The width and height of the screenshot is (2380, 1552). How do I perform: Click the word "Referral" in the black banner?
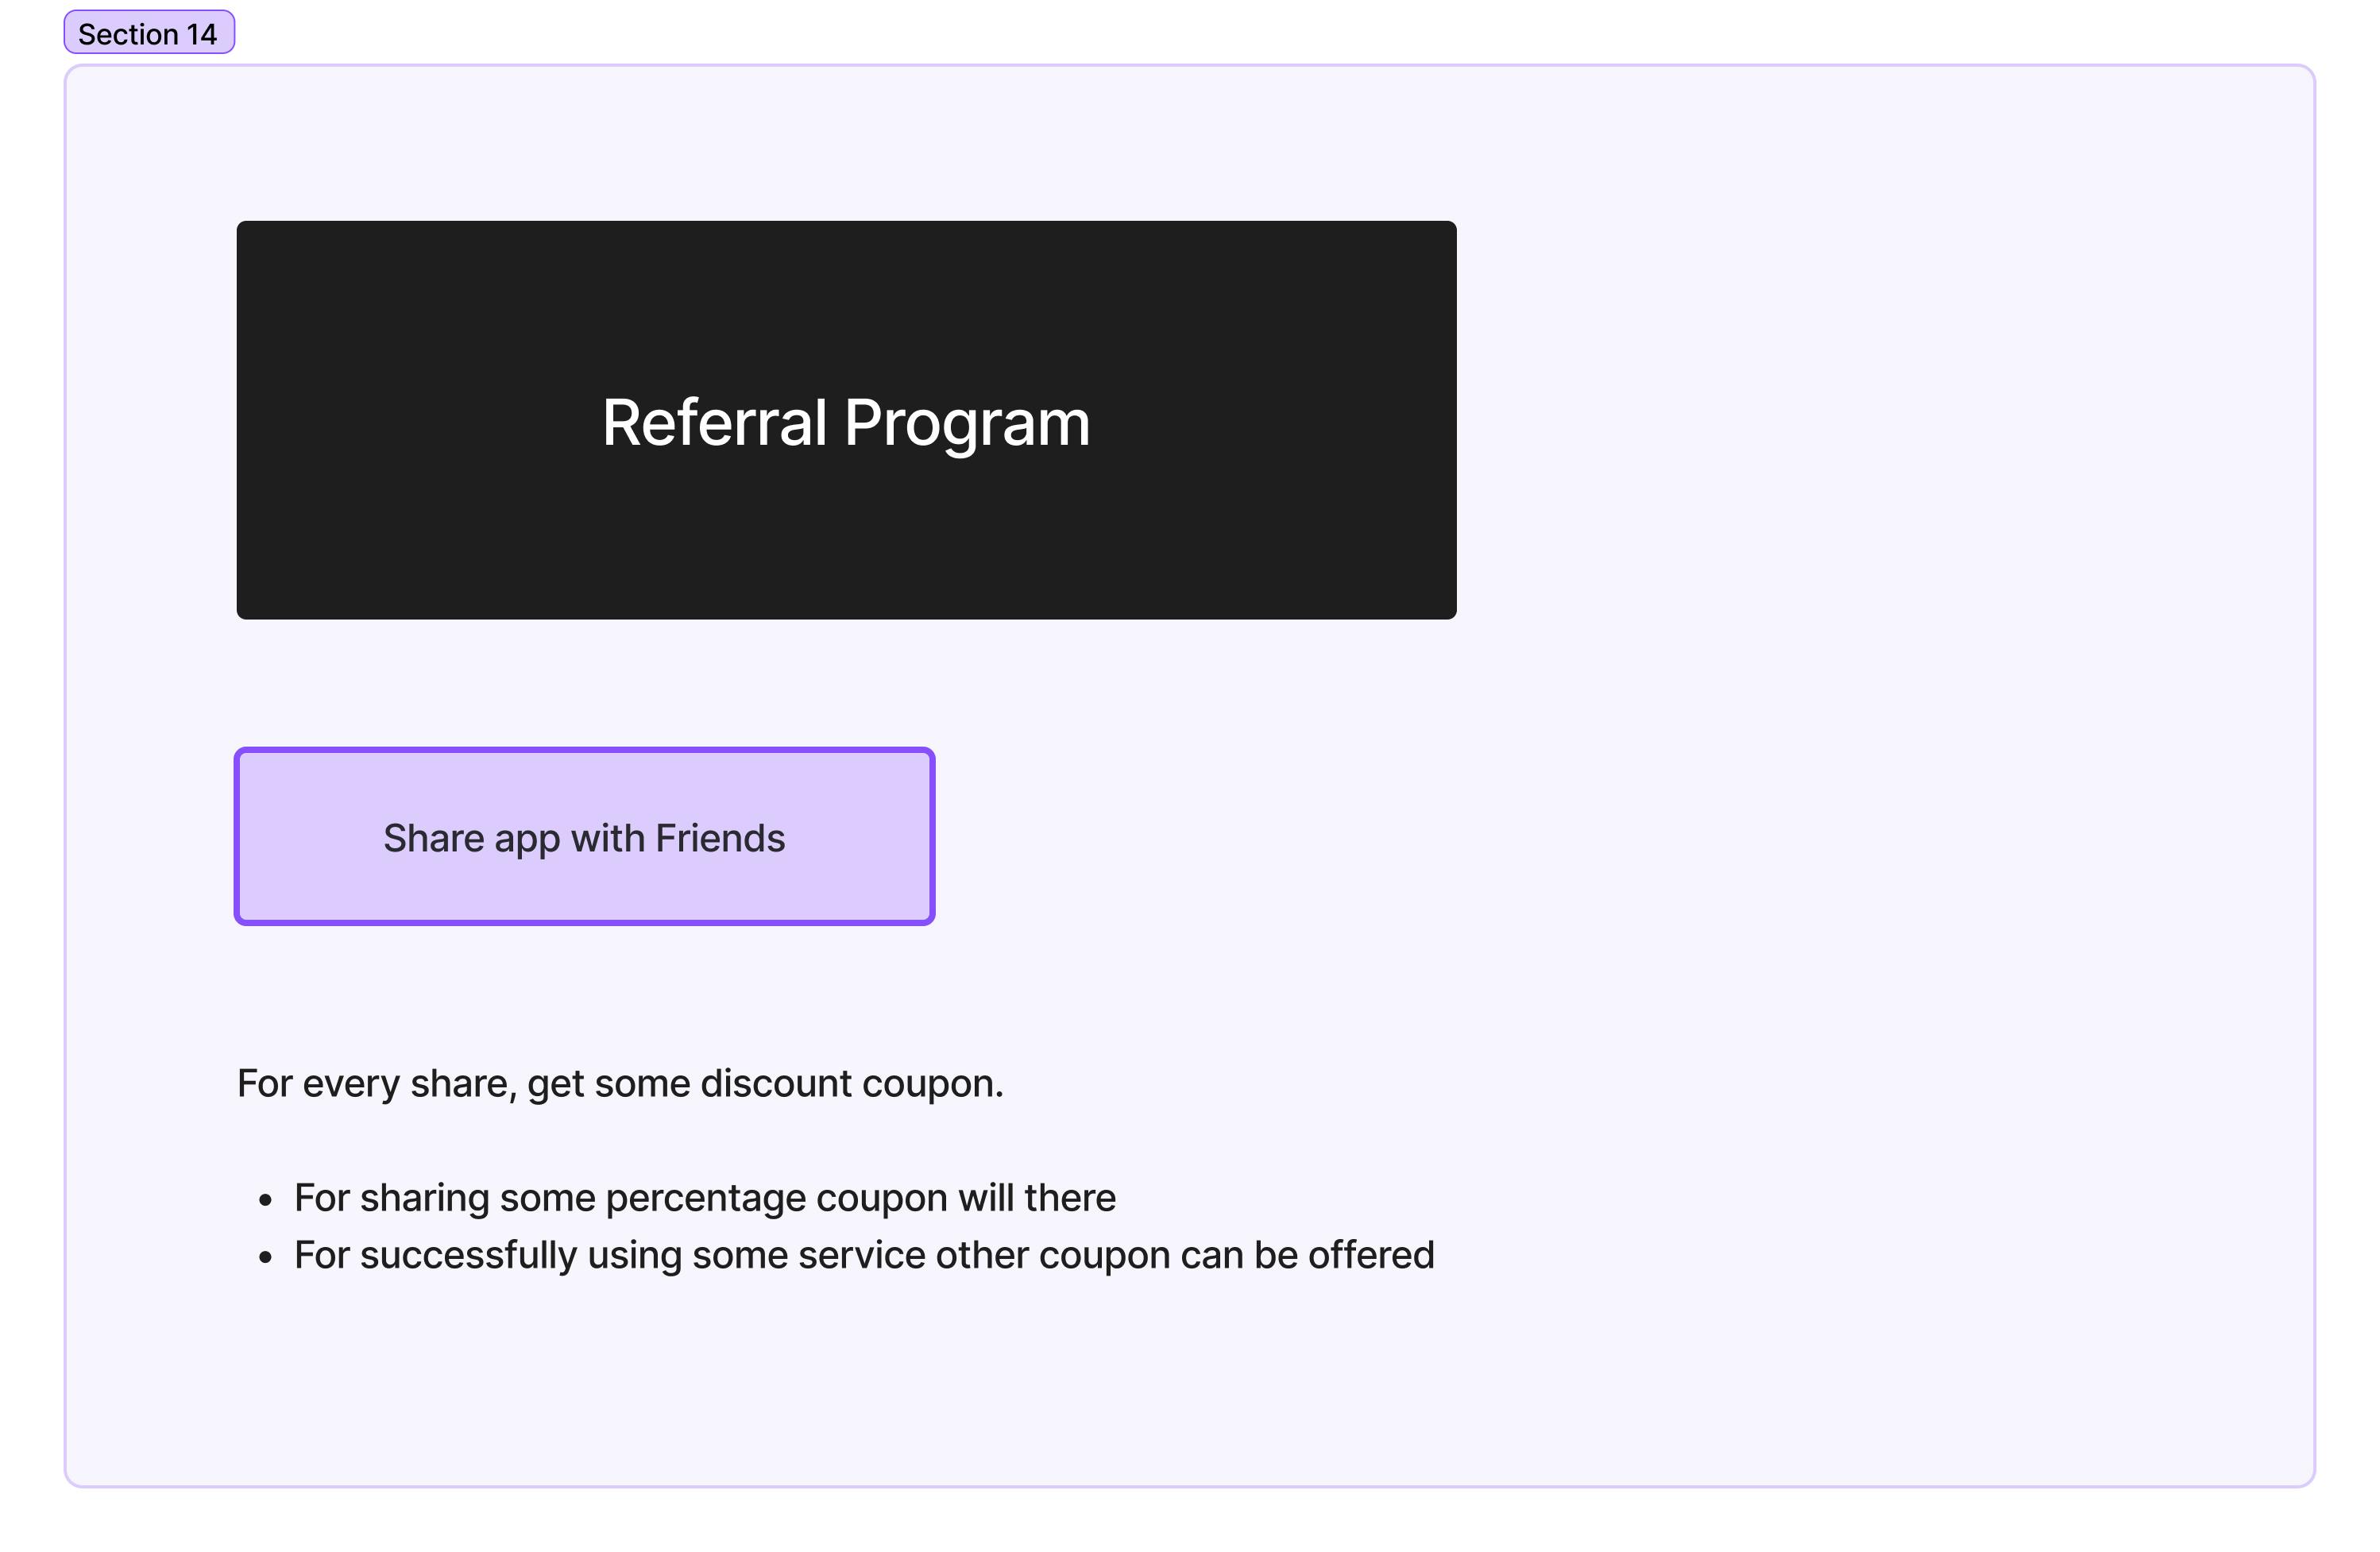coord(714,422)
